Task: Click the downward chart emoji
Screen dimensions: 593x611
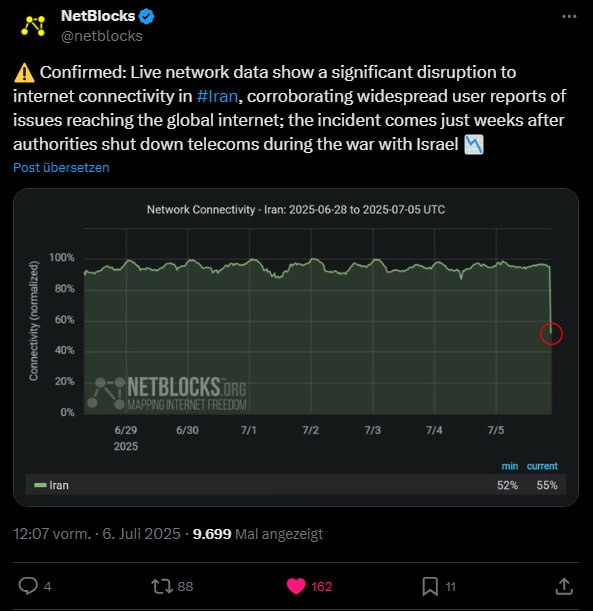Action: pyautogui.click(x=474, y=145)
